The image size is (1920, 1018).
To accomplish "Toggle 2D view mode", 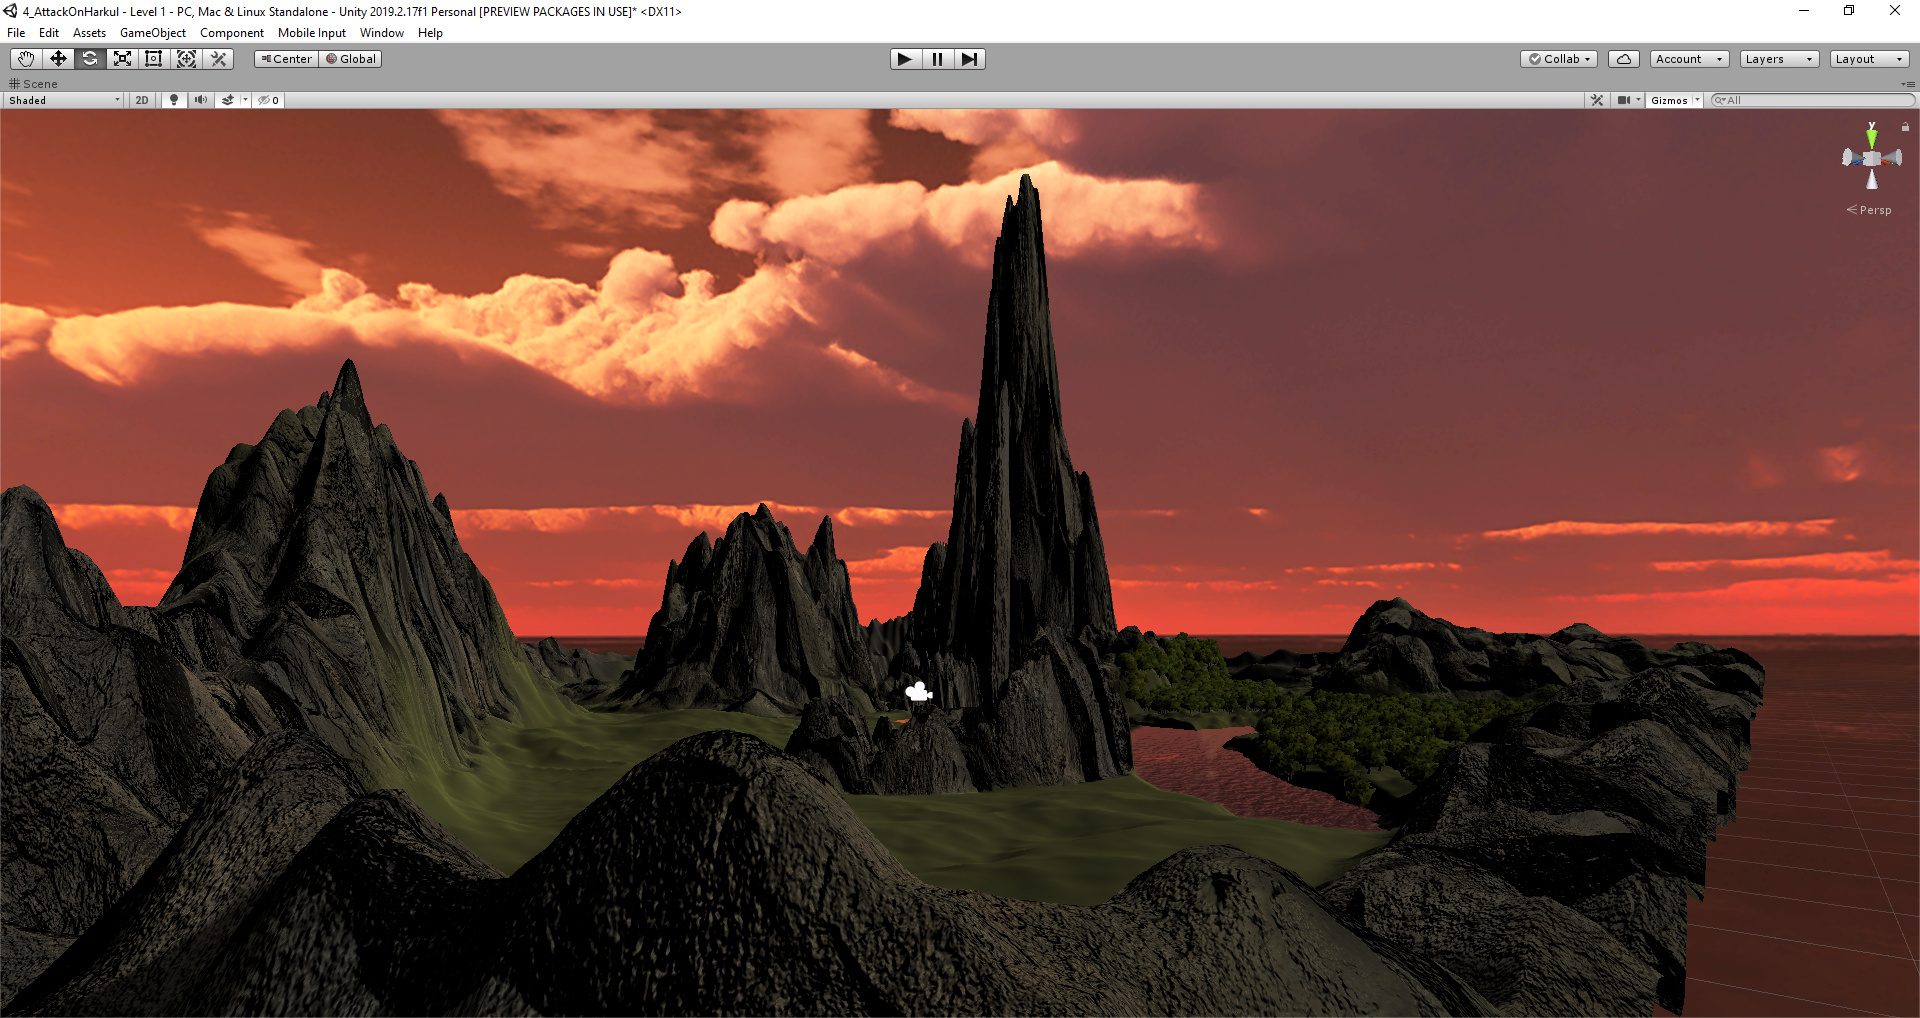I will click(x=142, y=100).
